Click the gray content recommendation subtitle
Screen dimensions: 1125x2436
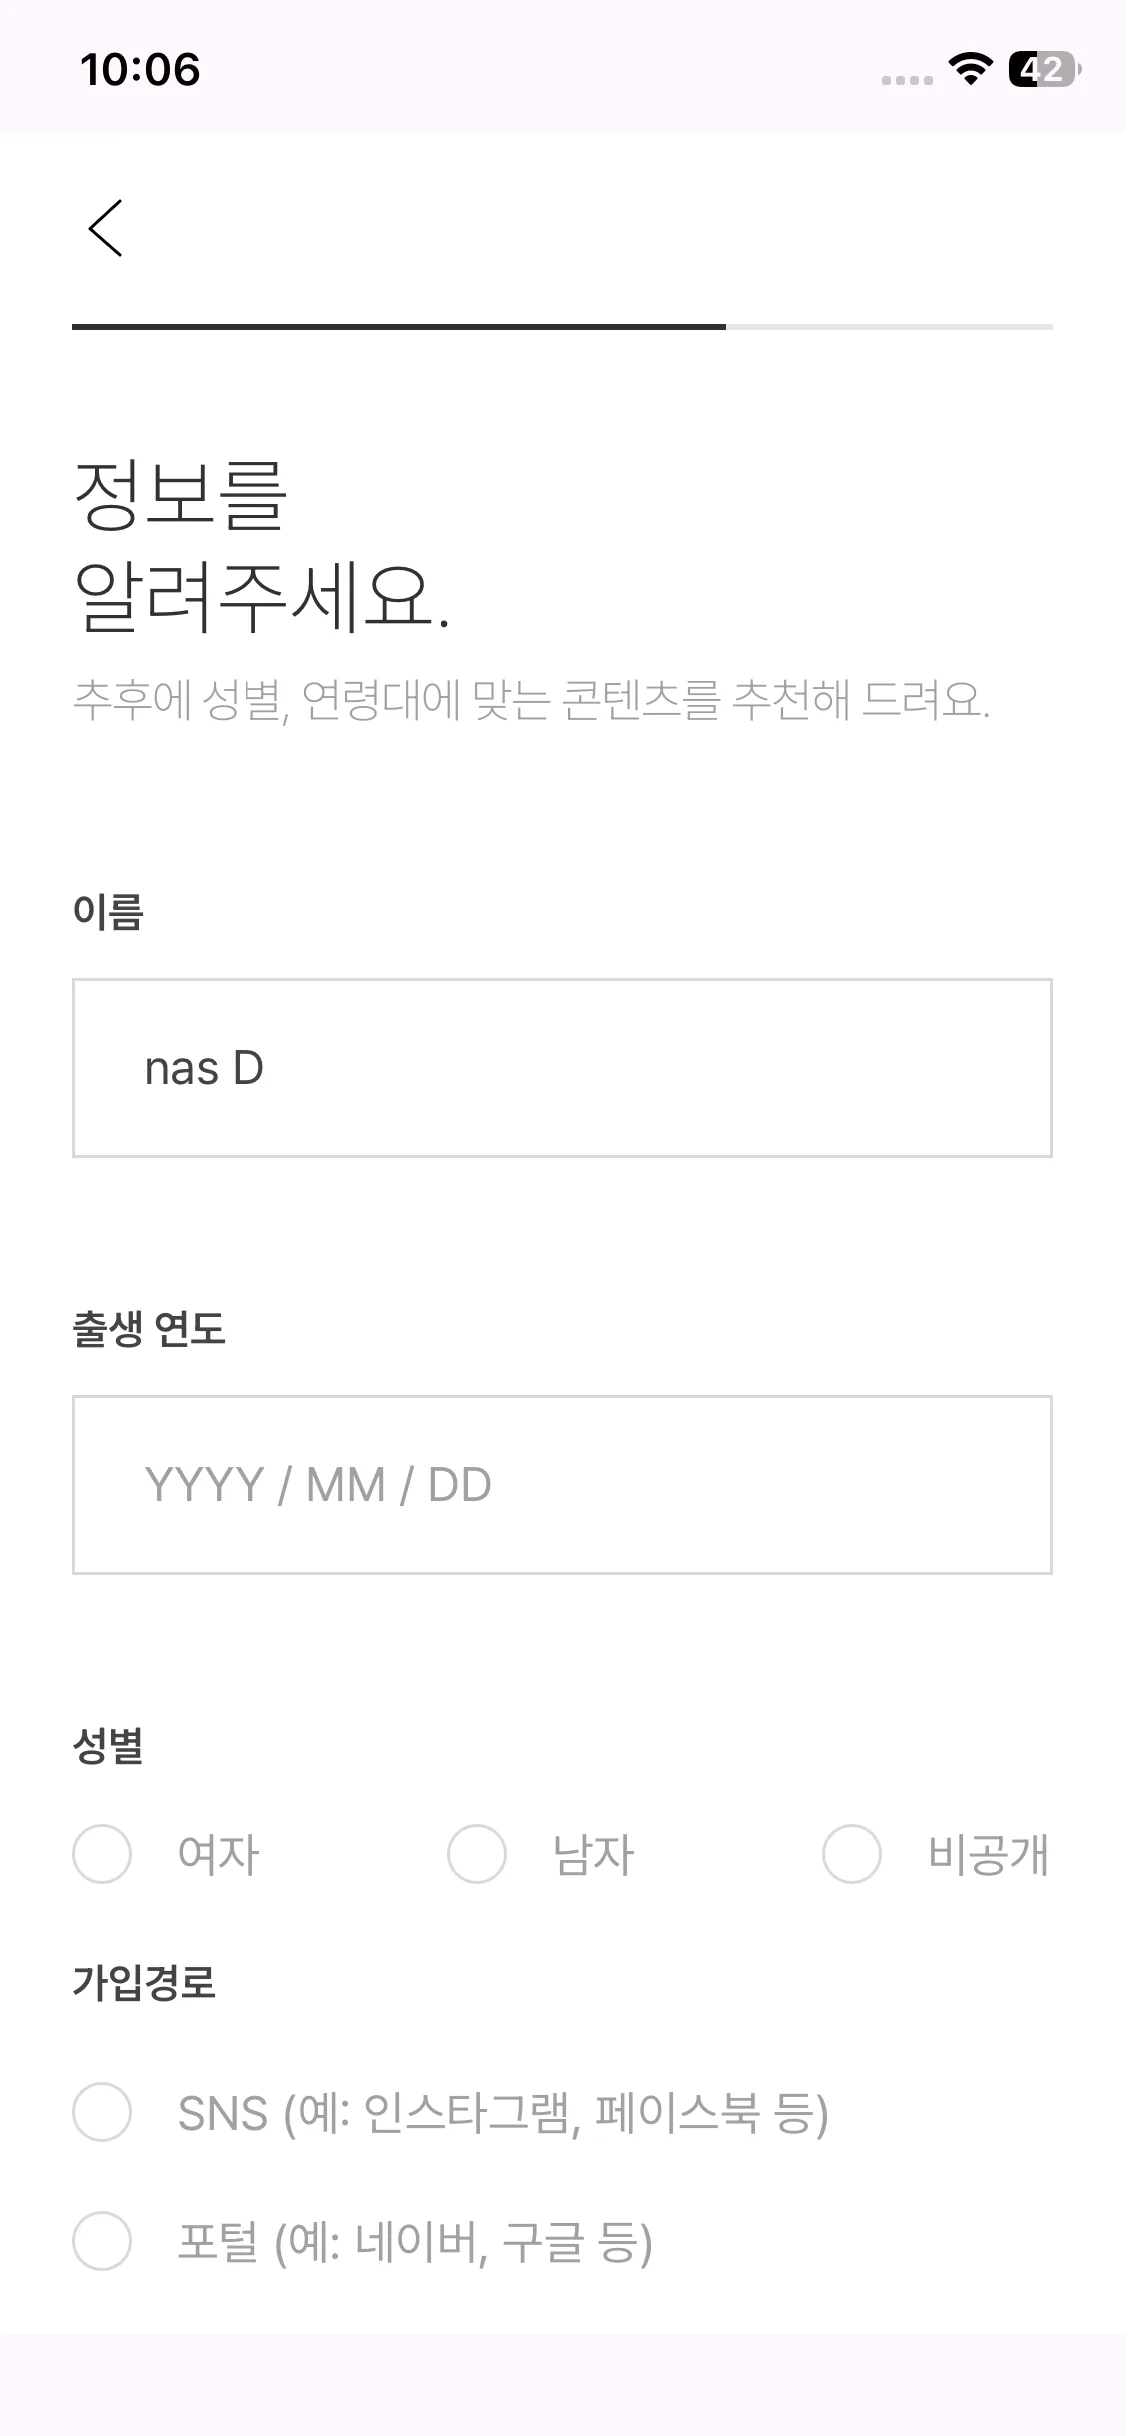pos(531,700)
